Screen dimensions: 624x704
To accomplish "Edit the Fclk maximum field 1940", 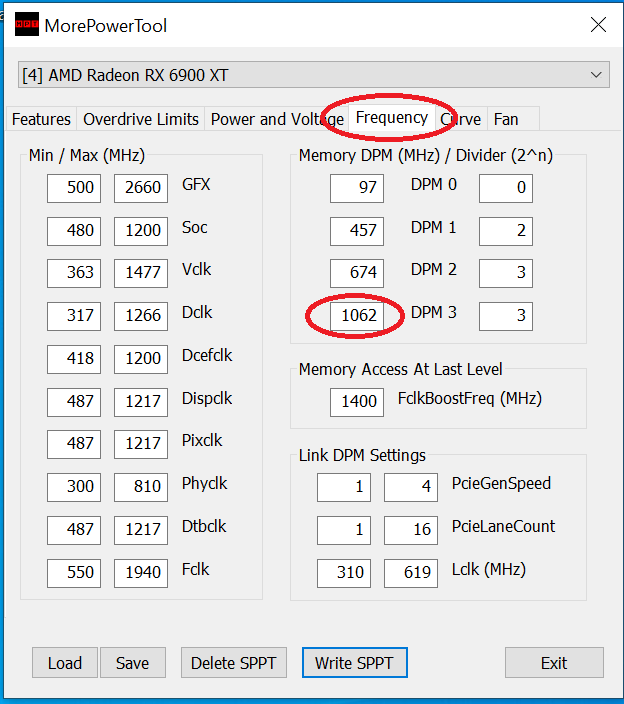I will click(x=141, y=573).
